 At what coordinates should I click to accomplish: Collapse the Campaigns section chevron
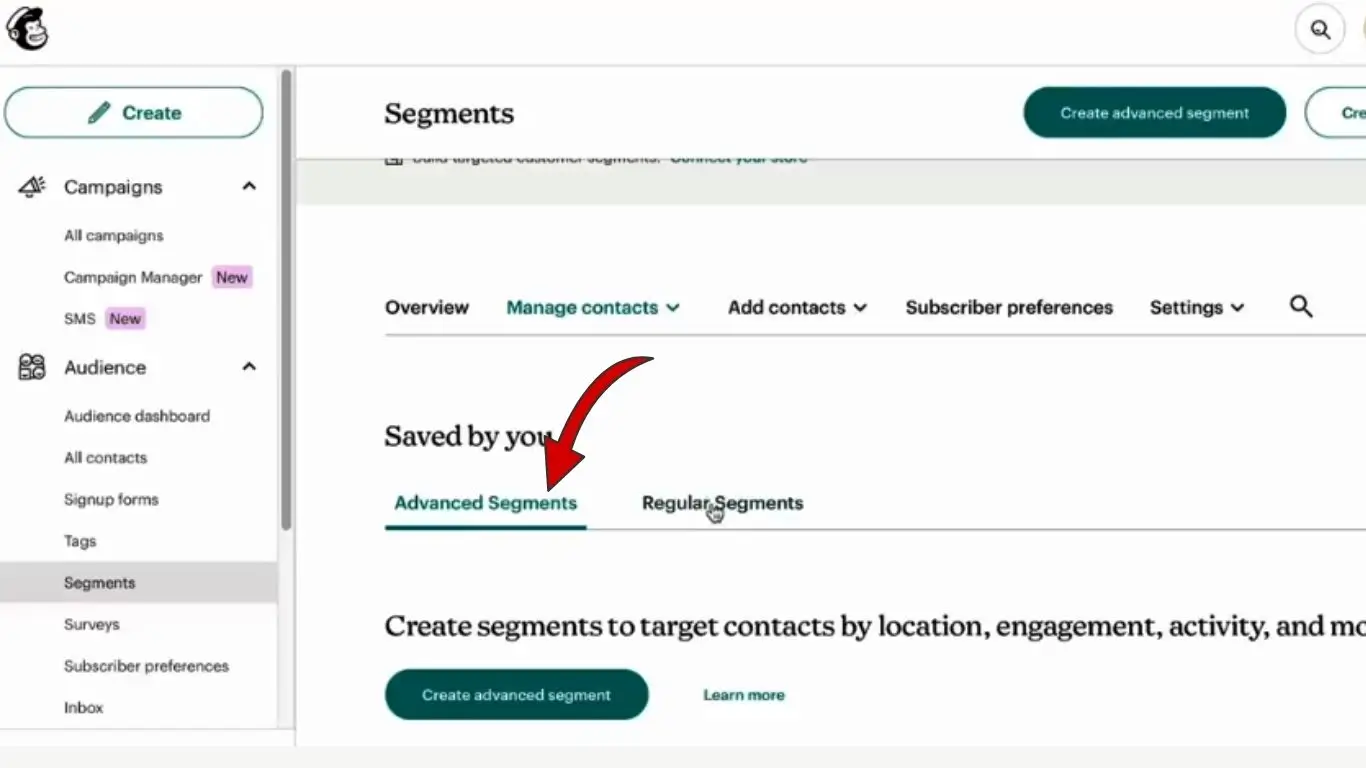point(249,187)
